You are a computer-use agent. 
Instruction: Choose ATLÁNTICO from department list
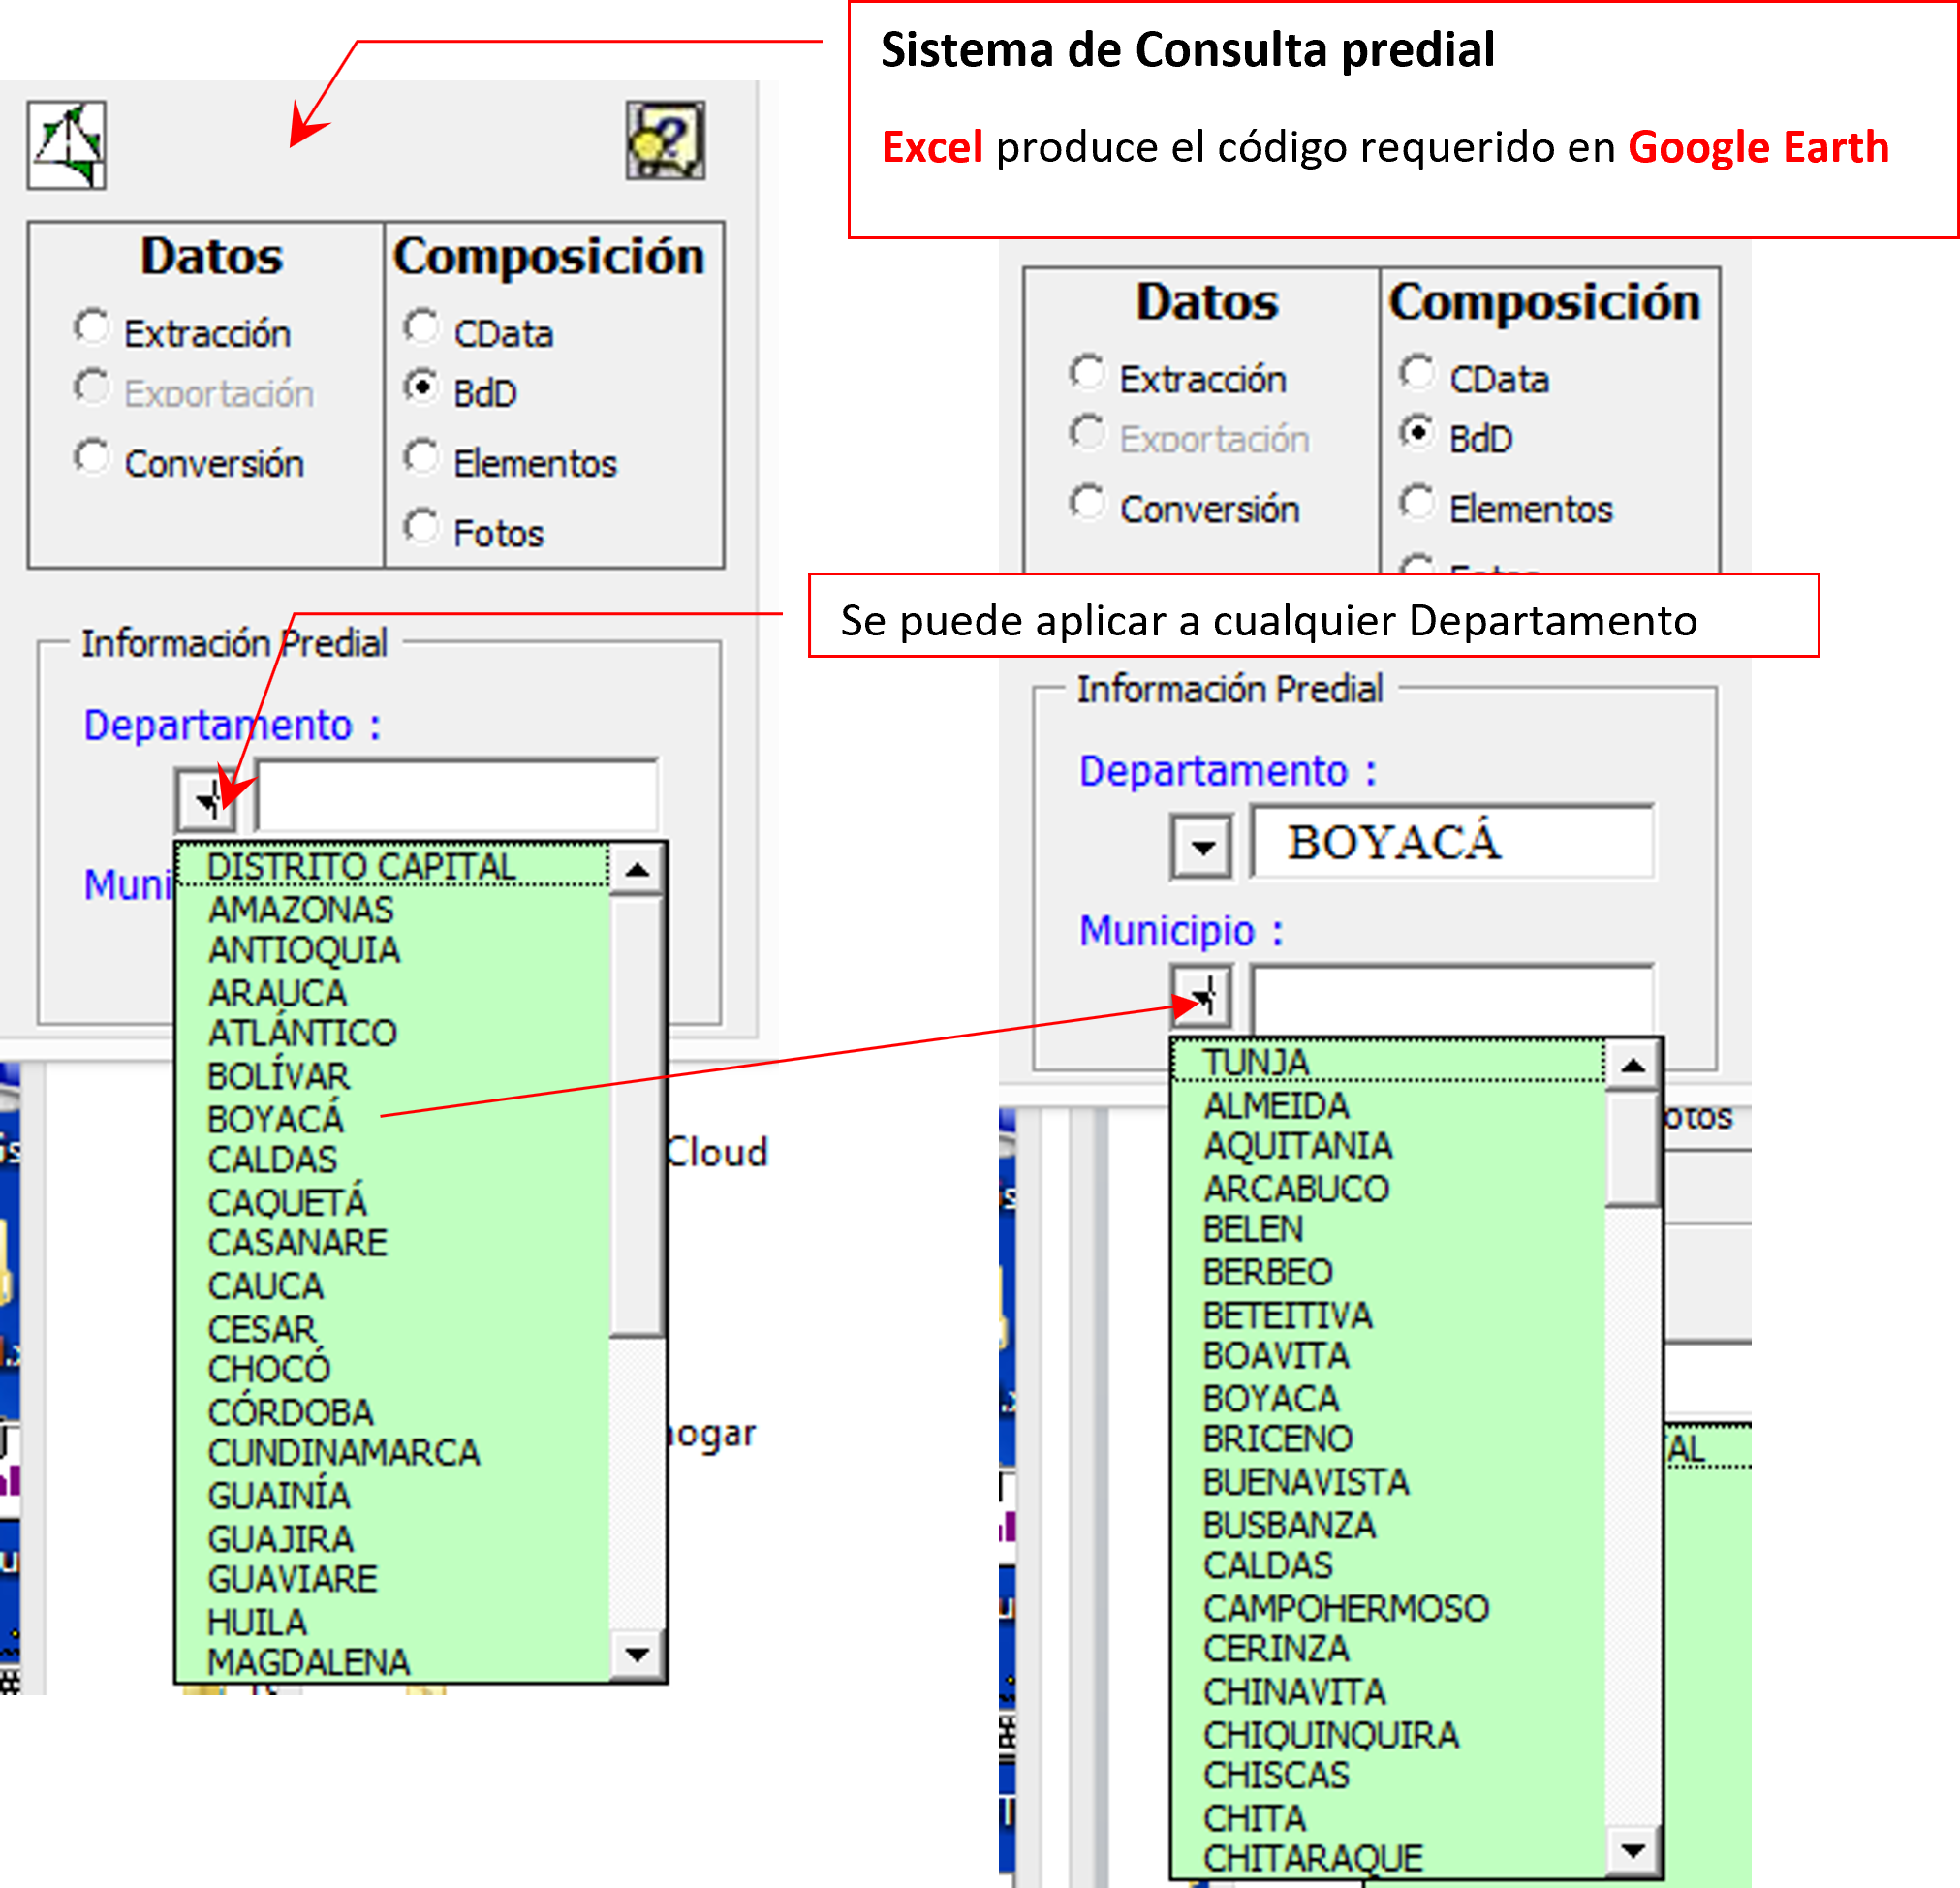(393, 1033)
